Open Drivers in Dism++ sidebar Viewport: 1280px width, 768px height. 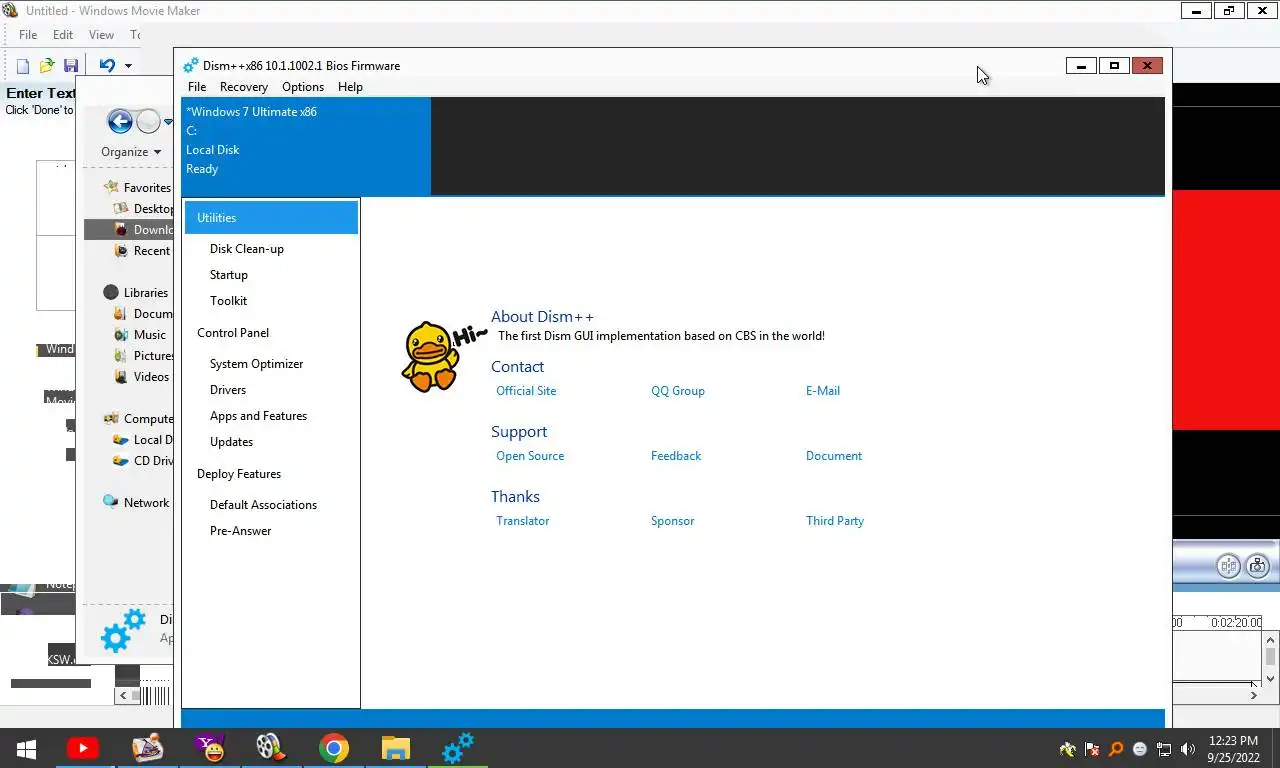tap(228, 390)
